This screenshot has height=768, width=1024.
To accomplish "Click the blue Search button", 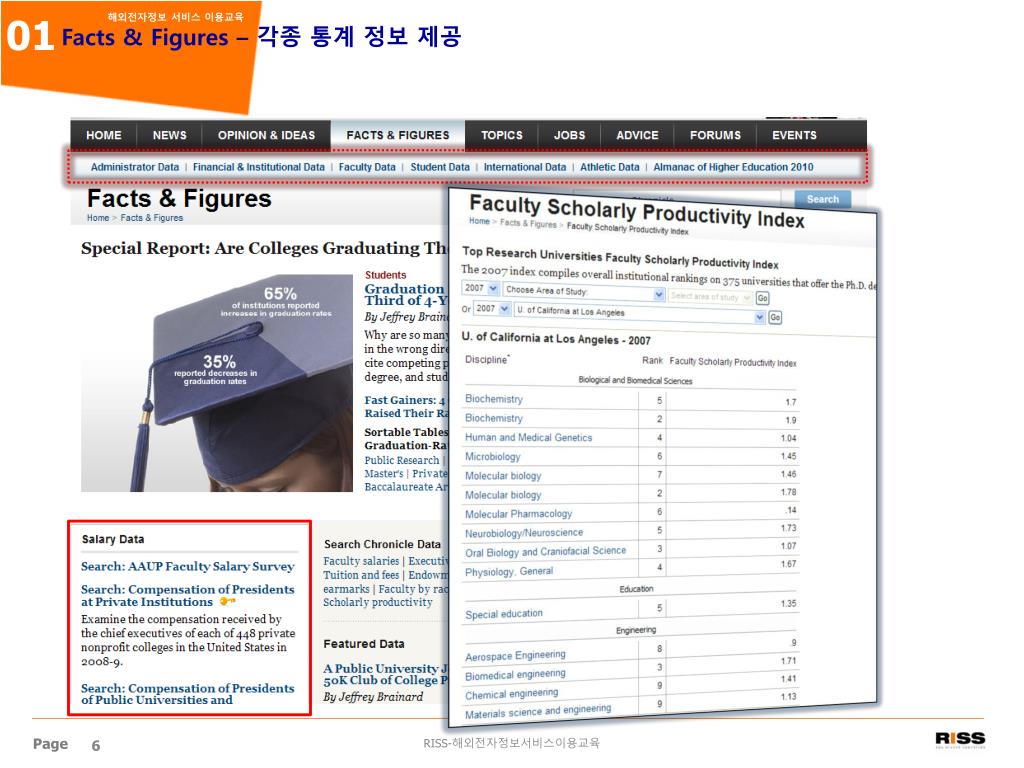I will point(822,199).
